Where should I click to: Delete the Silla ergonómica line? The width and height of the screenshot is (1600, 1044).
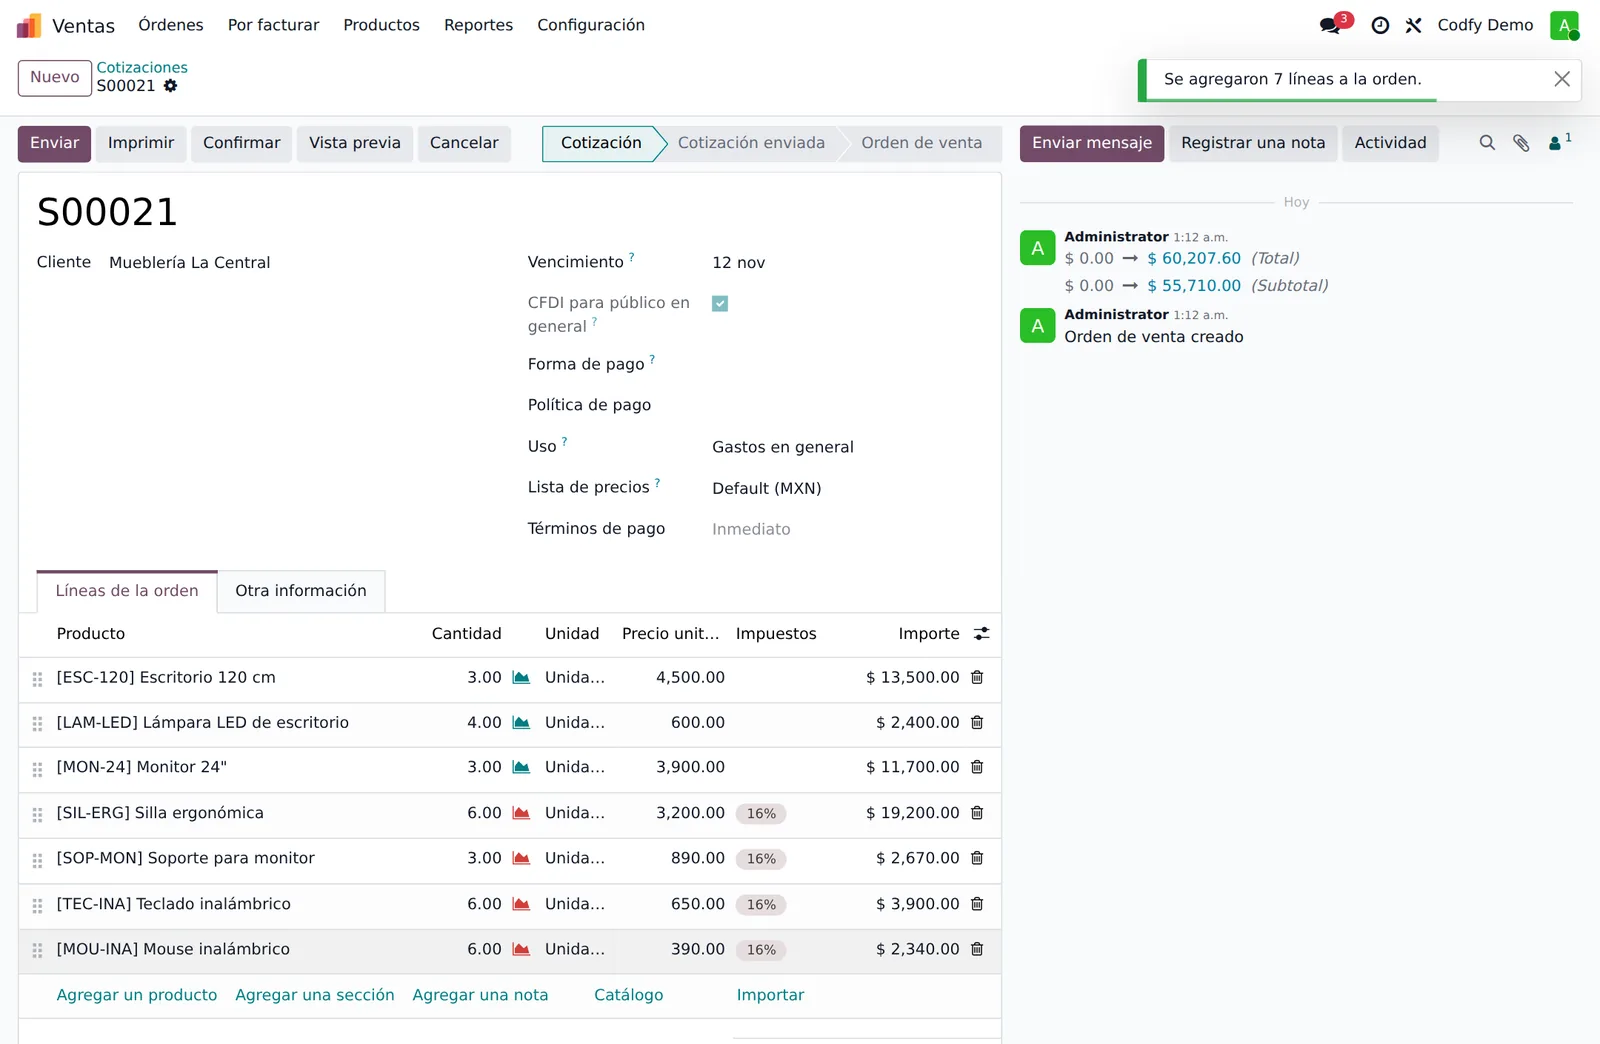tap(977, 813)
